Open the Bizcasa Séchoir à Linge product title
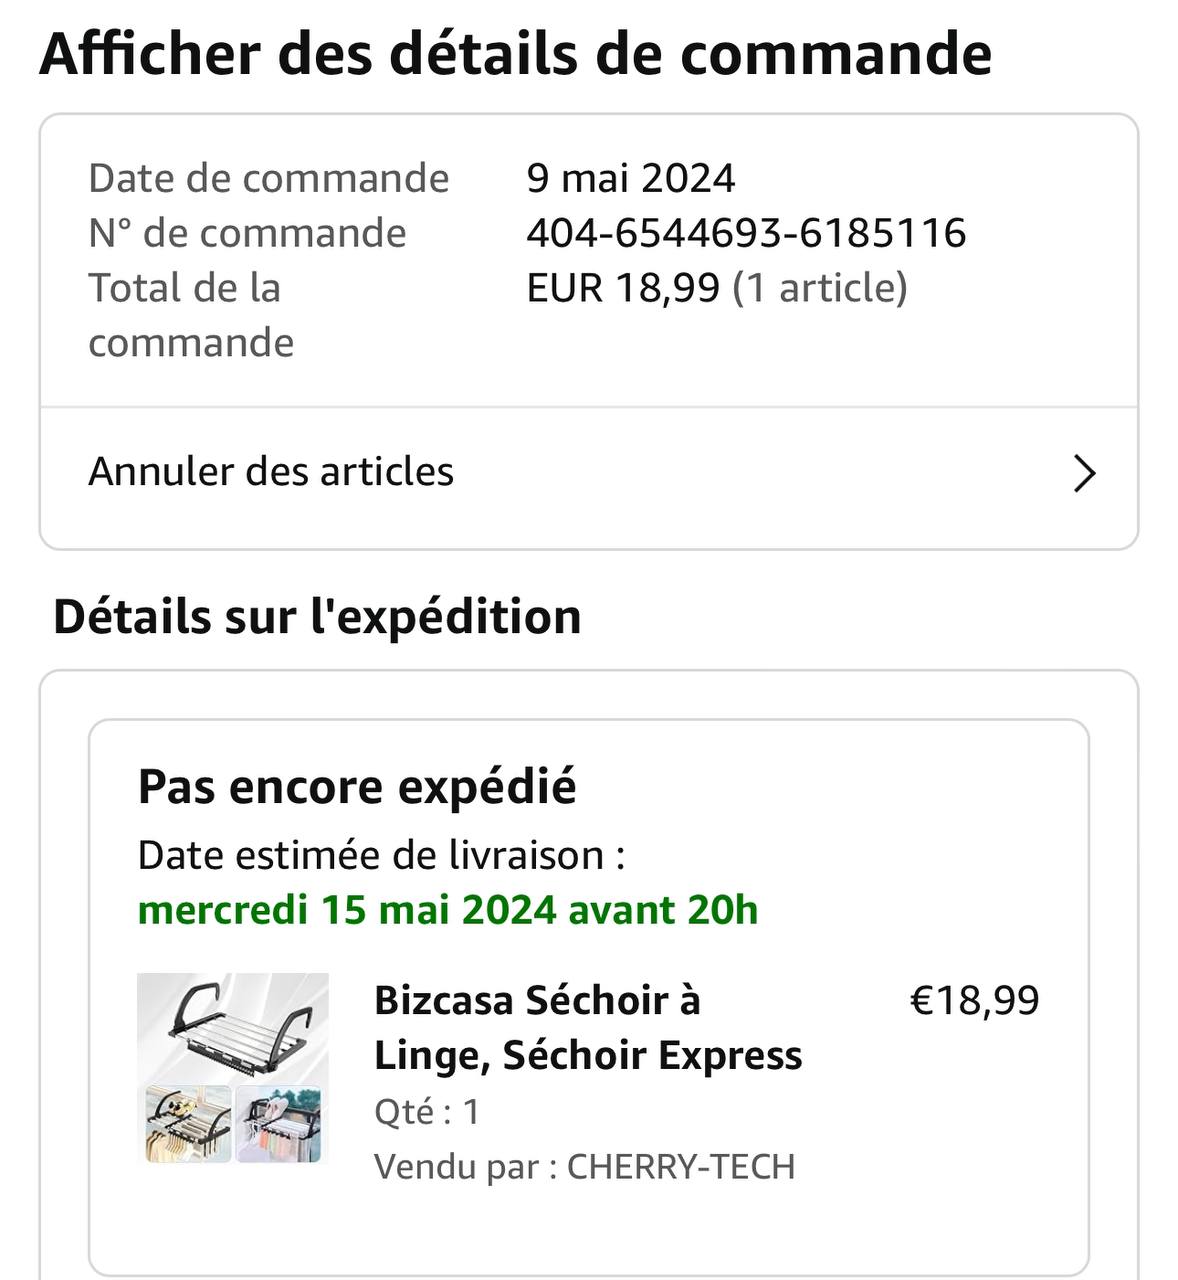This screenshot has height=1280, width=1178. coord(587,1027)
